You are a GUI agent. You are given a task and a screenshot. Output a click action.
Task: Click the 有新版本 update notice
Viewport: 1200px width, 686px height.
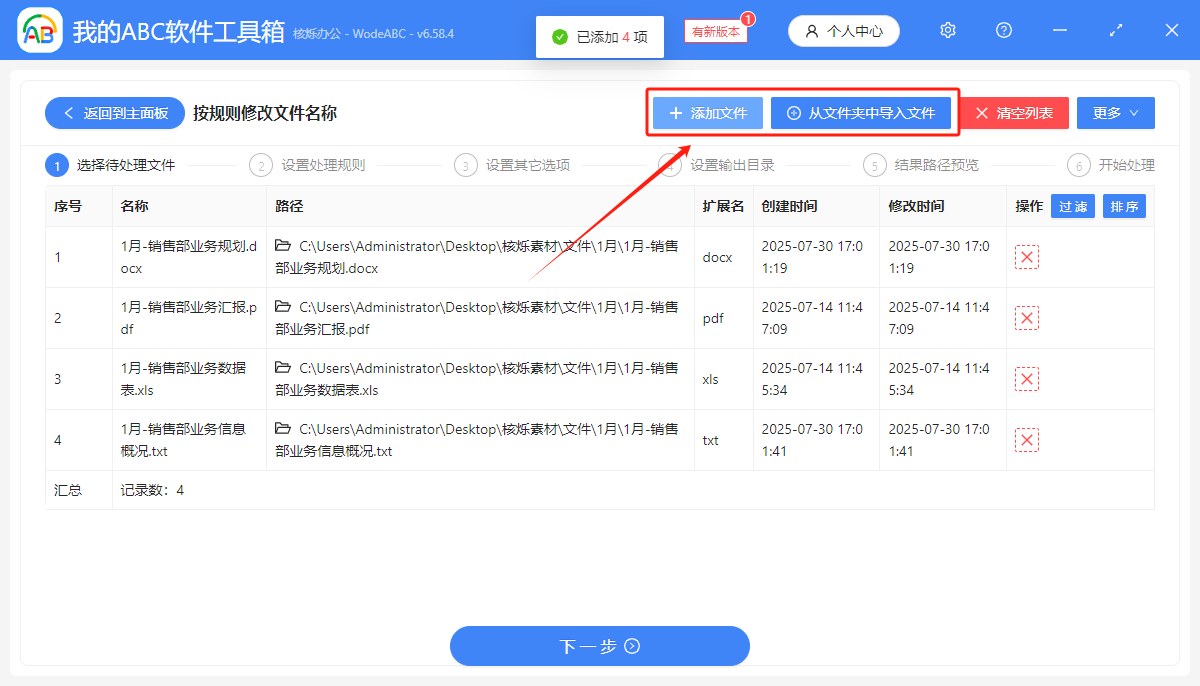tap(714, 31)
